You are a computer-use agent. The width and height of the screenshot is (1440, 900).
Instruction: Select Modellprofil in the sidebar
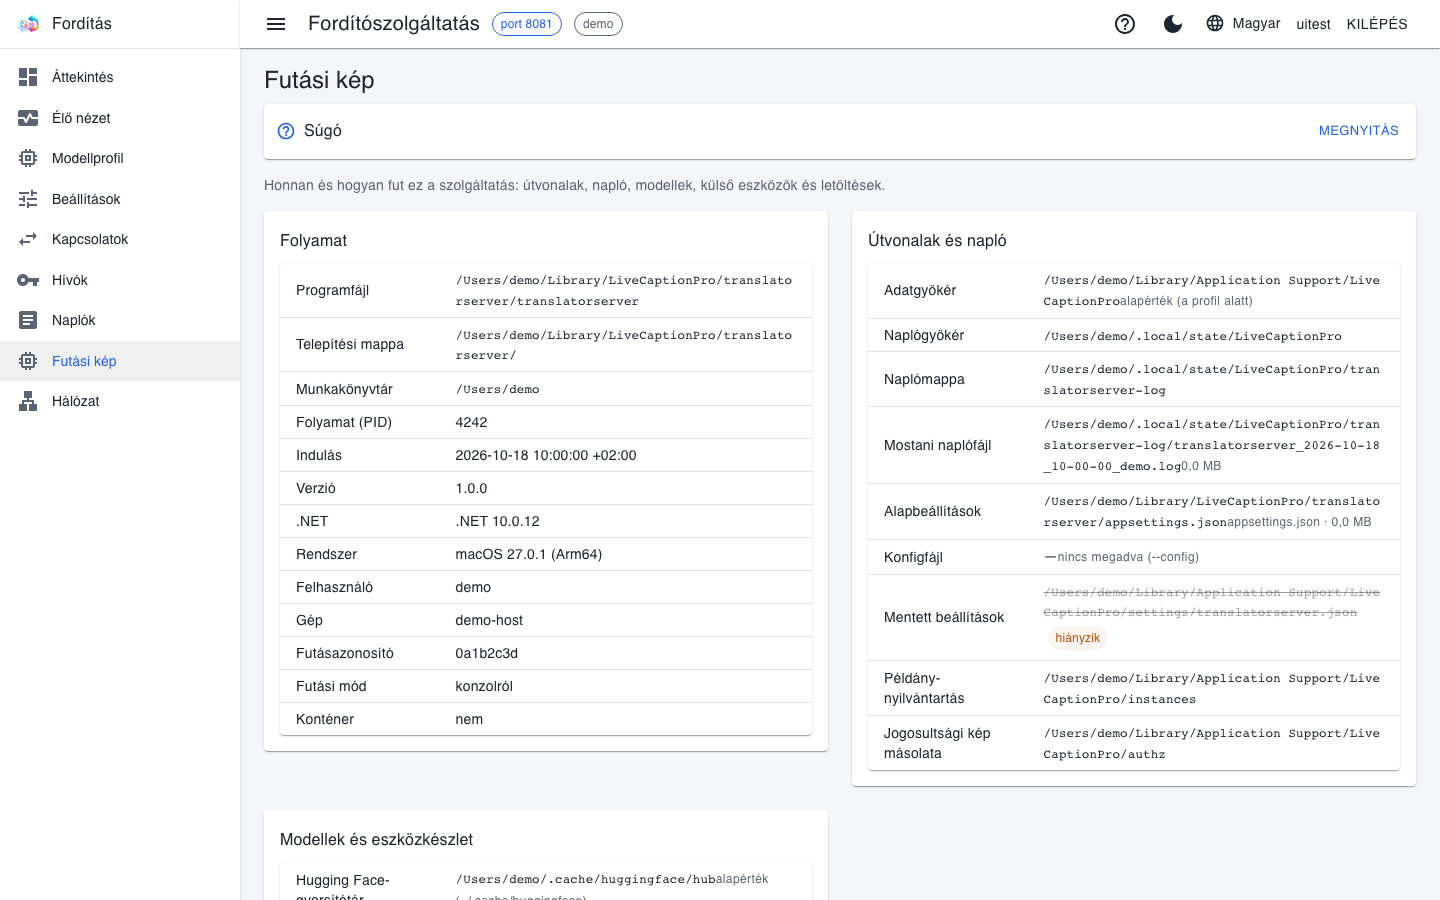[x=120, y=158]
